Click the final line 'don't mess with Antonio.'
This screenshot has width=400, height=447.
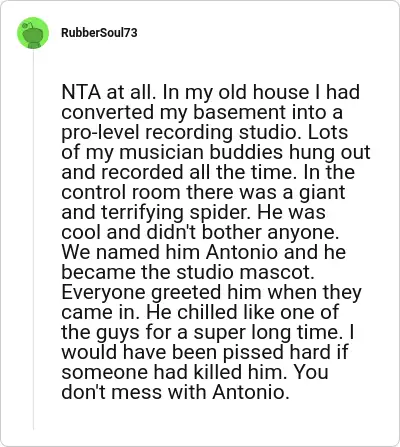[x=175, y=392]
